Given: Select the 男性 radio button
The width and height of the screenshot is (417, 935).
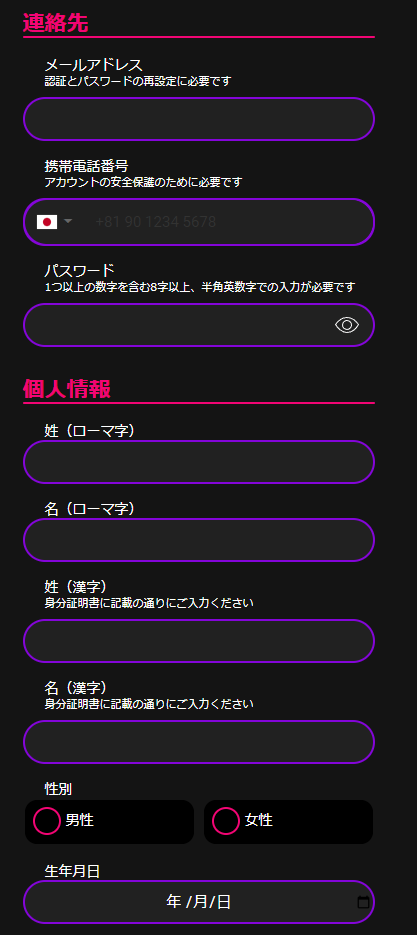Looking at the screenshot, I should tap(47, 821).
